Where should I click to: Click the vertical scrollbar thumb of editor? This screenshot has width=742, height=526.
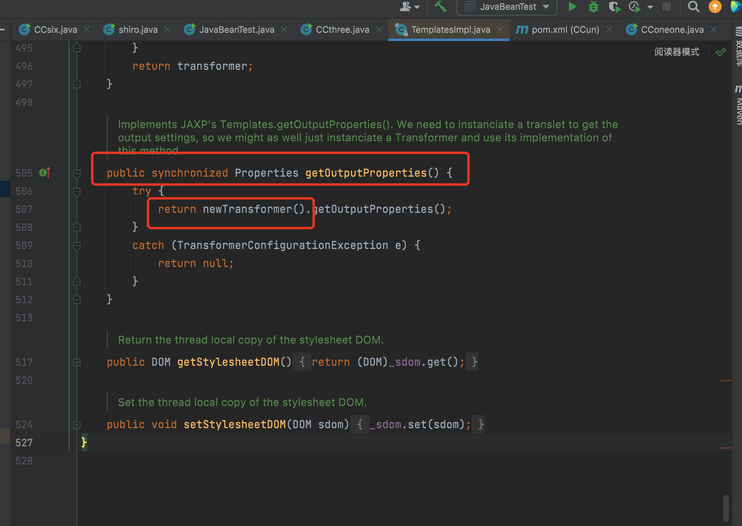[x=726, y=508]
